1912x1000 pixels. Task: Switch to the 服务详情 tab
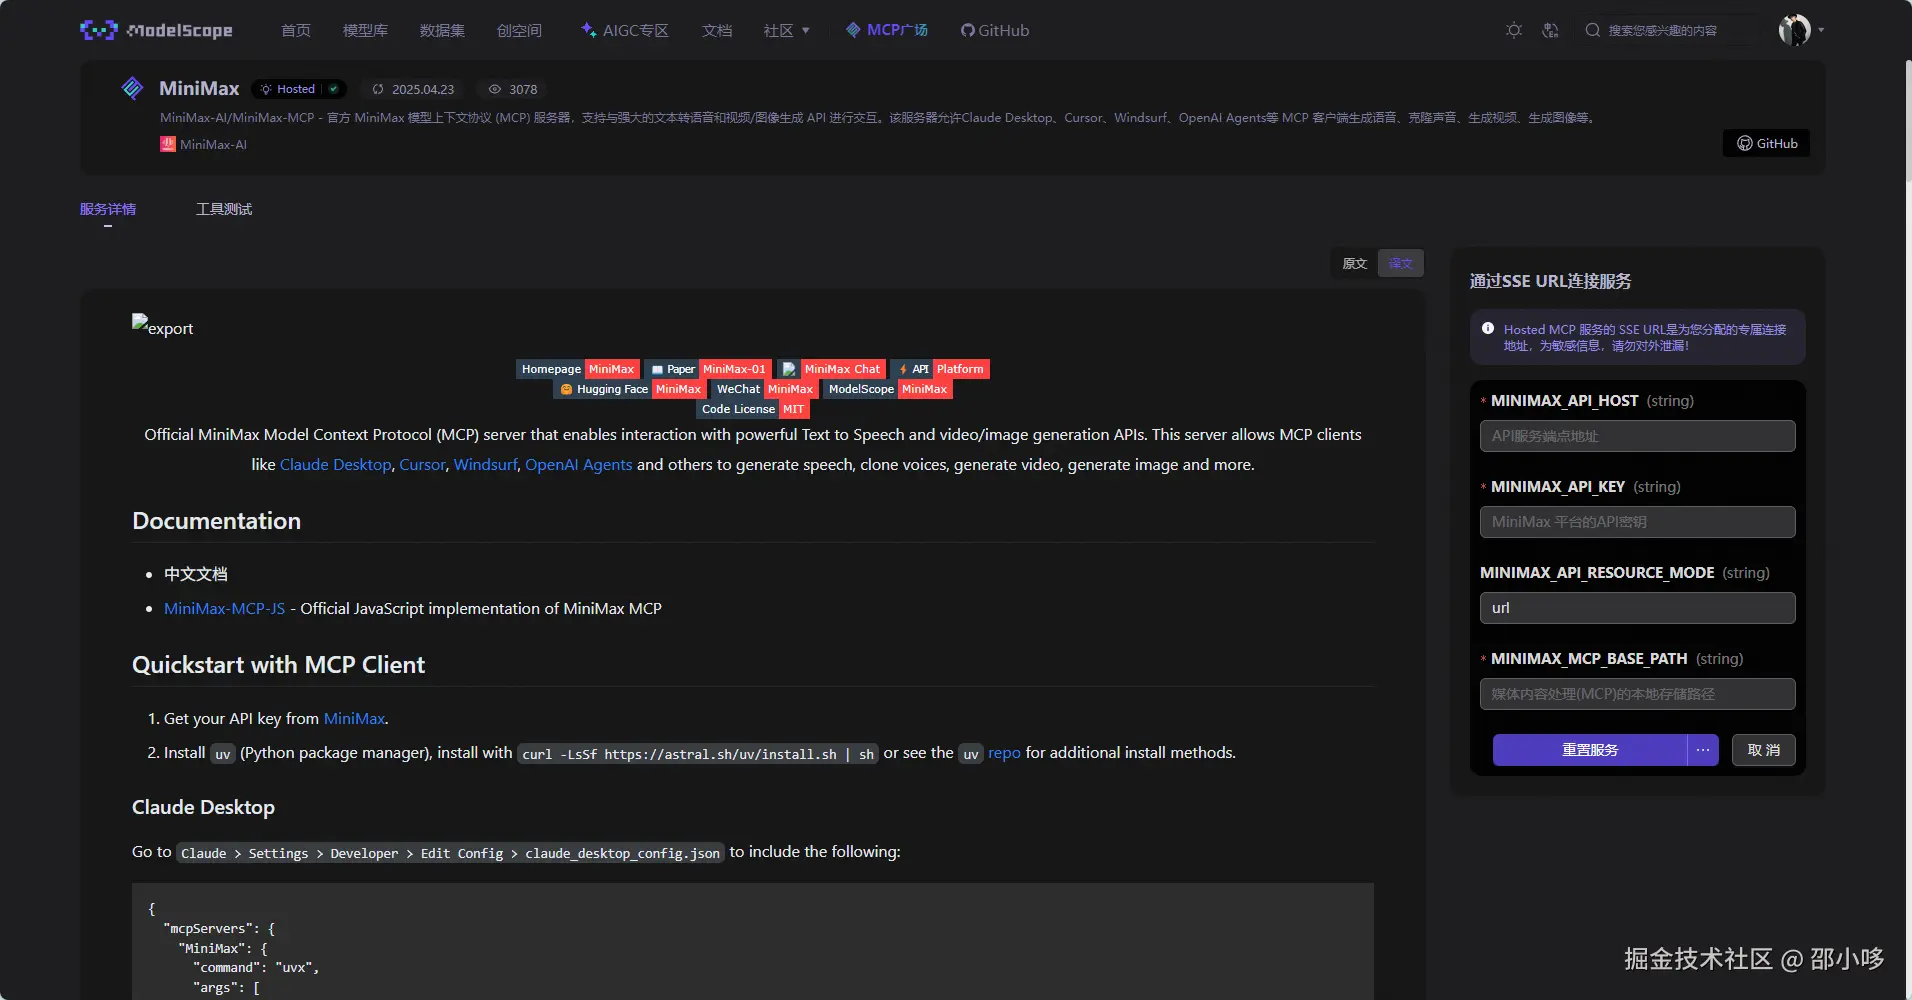pos(108,209)
